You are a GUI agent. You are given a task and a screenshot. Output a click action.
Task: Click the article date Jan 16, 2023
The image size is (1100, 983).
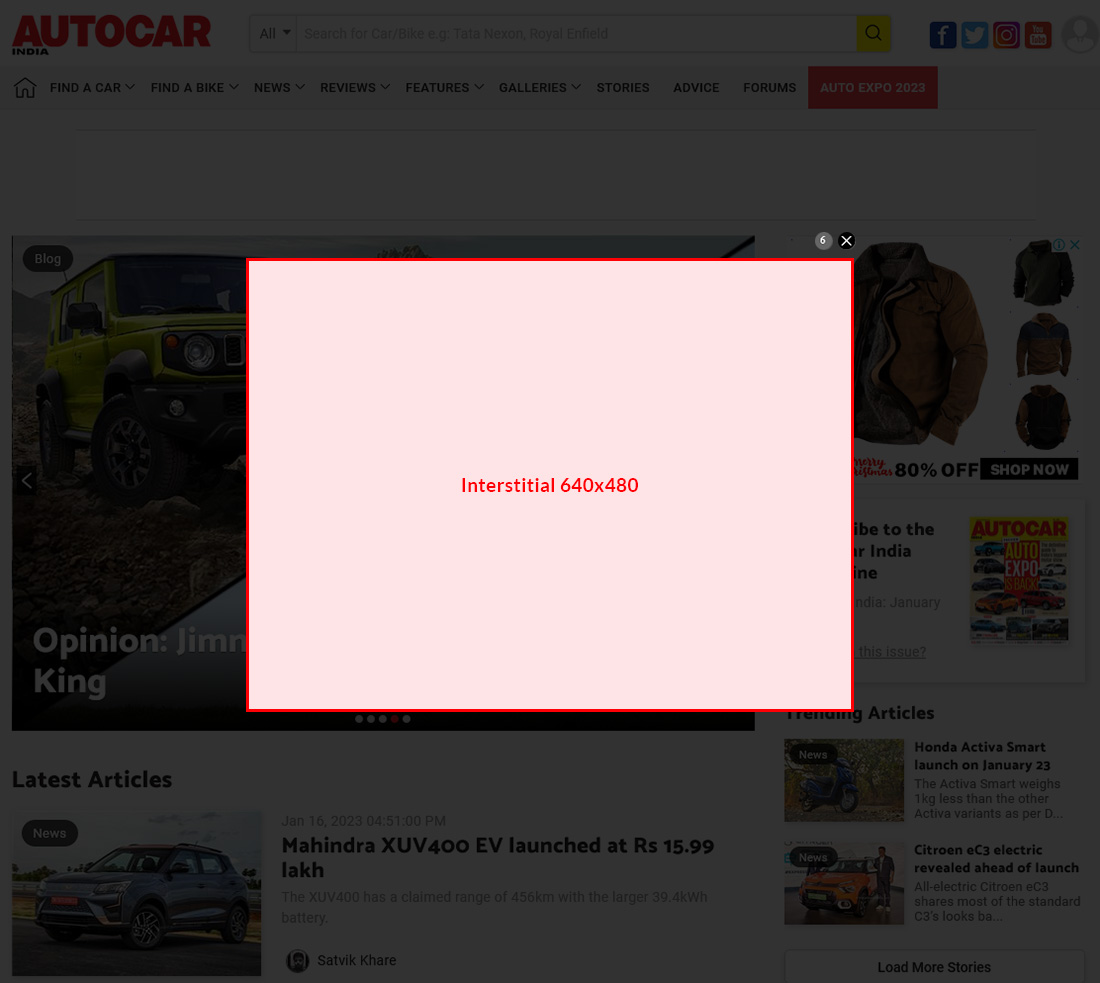[x=363, y=821]
